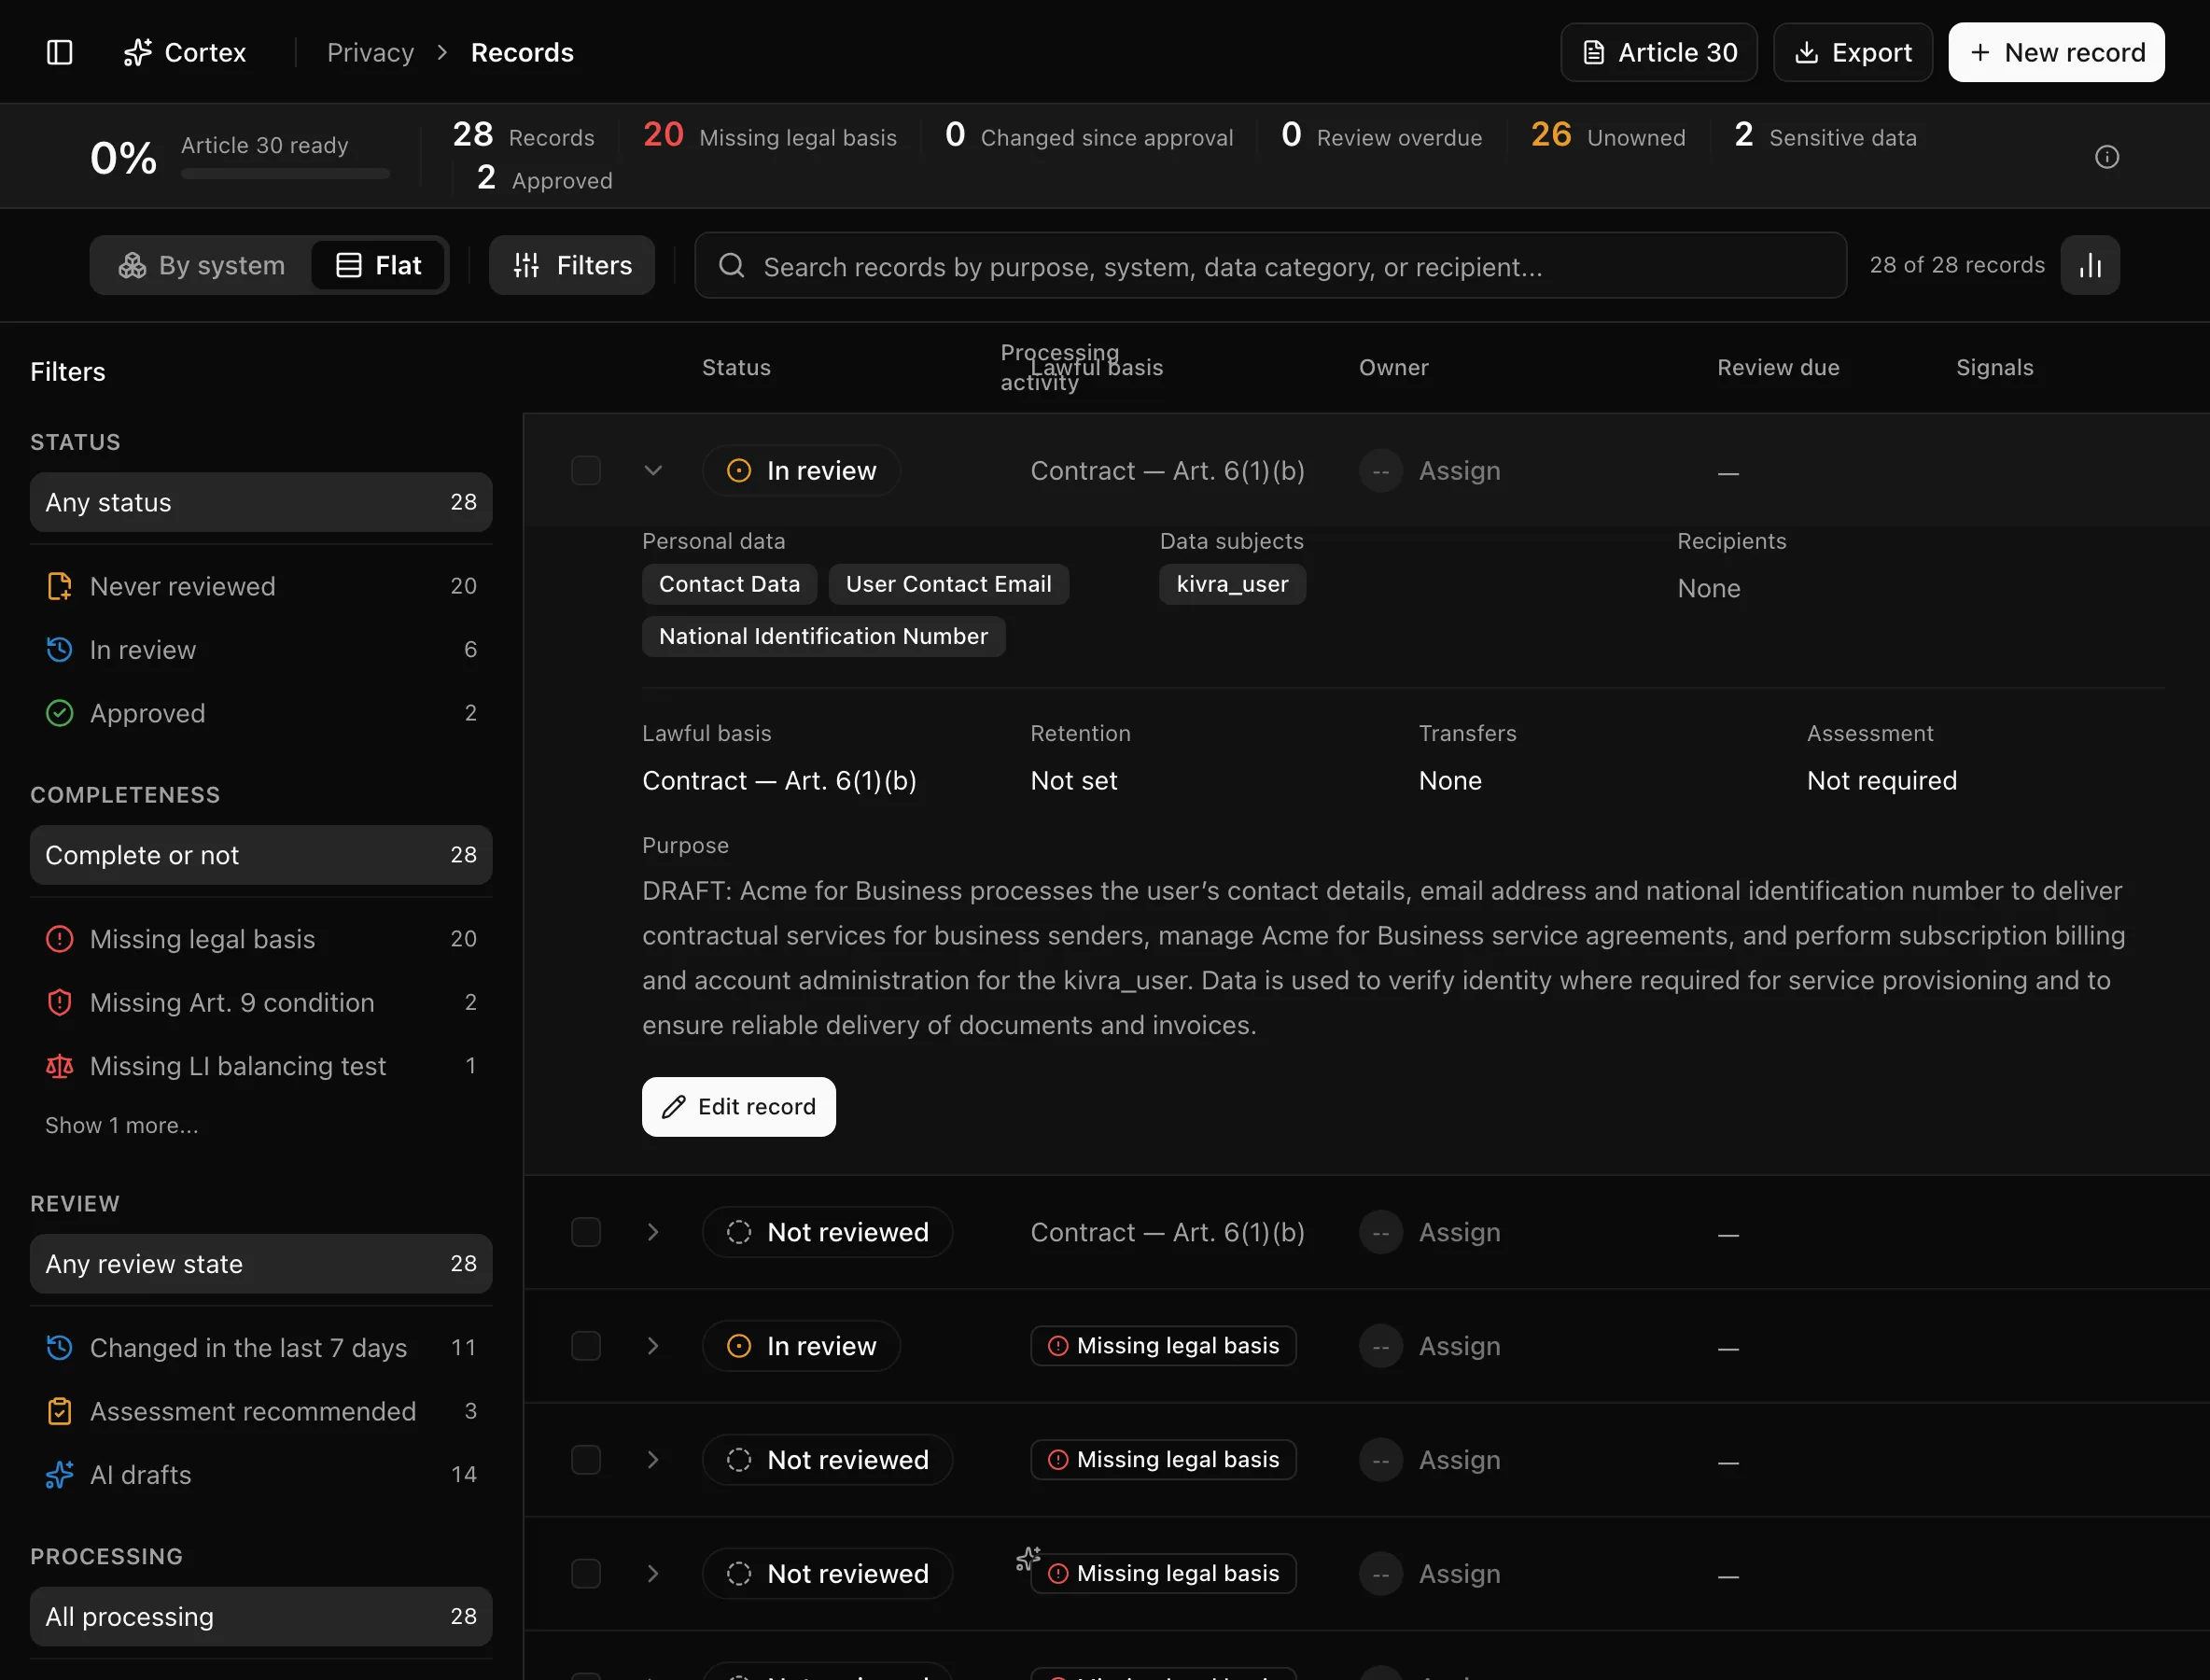The height and width of the screenshot is (1680, 2210).
Task: Click the Never reviewed file icon
Action: tap(60, 586)
